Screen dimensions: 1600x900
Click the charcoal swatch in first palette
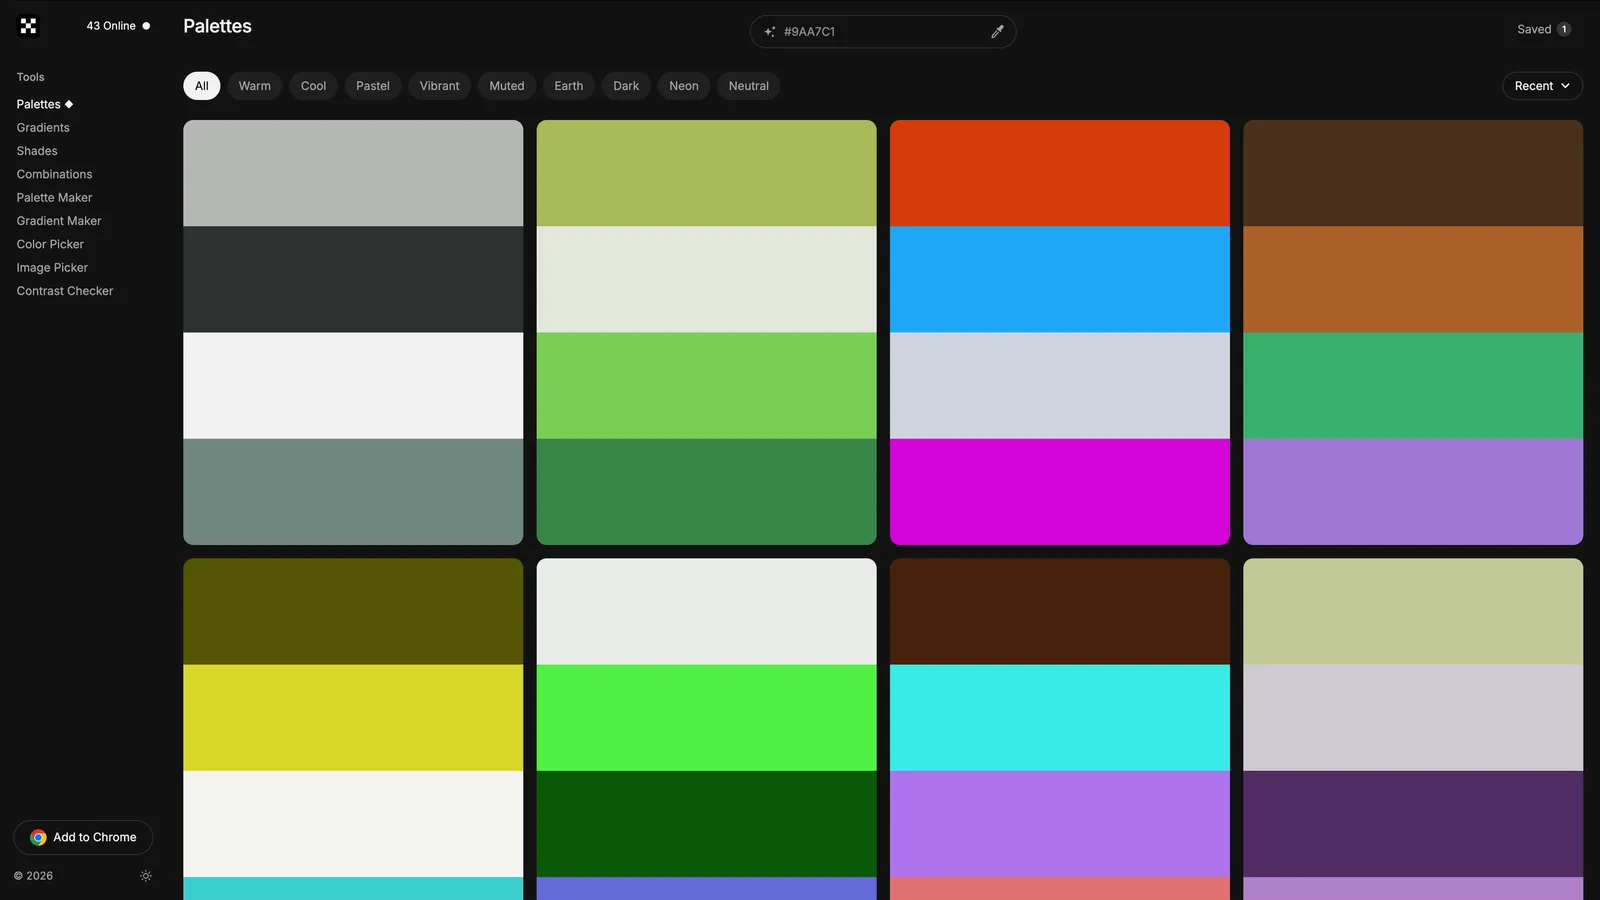pos(353,279)
